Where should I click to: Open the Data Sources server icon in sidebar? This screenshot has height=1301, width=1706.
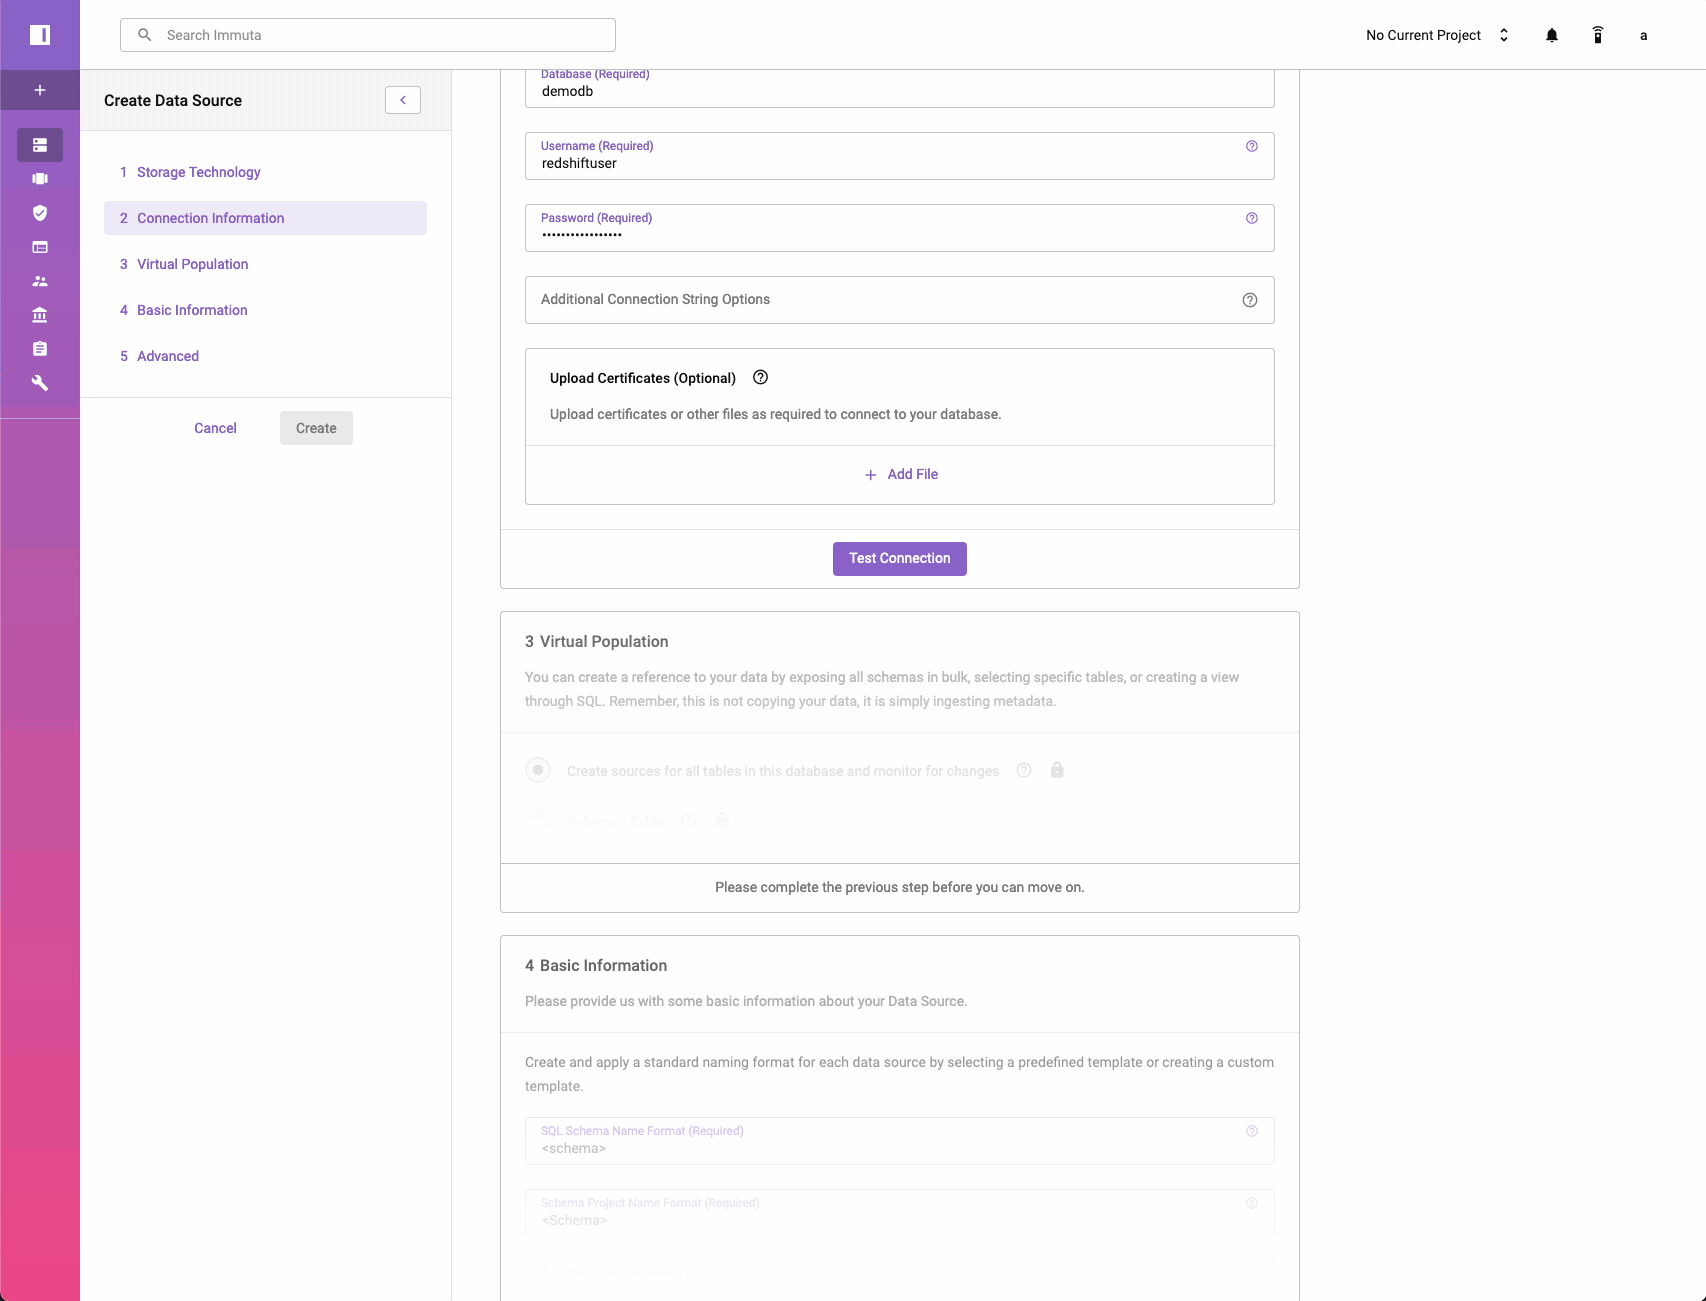click(40, 145)
